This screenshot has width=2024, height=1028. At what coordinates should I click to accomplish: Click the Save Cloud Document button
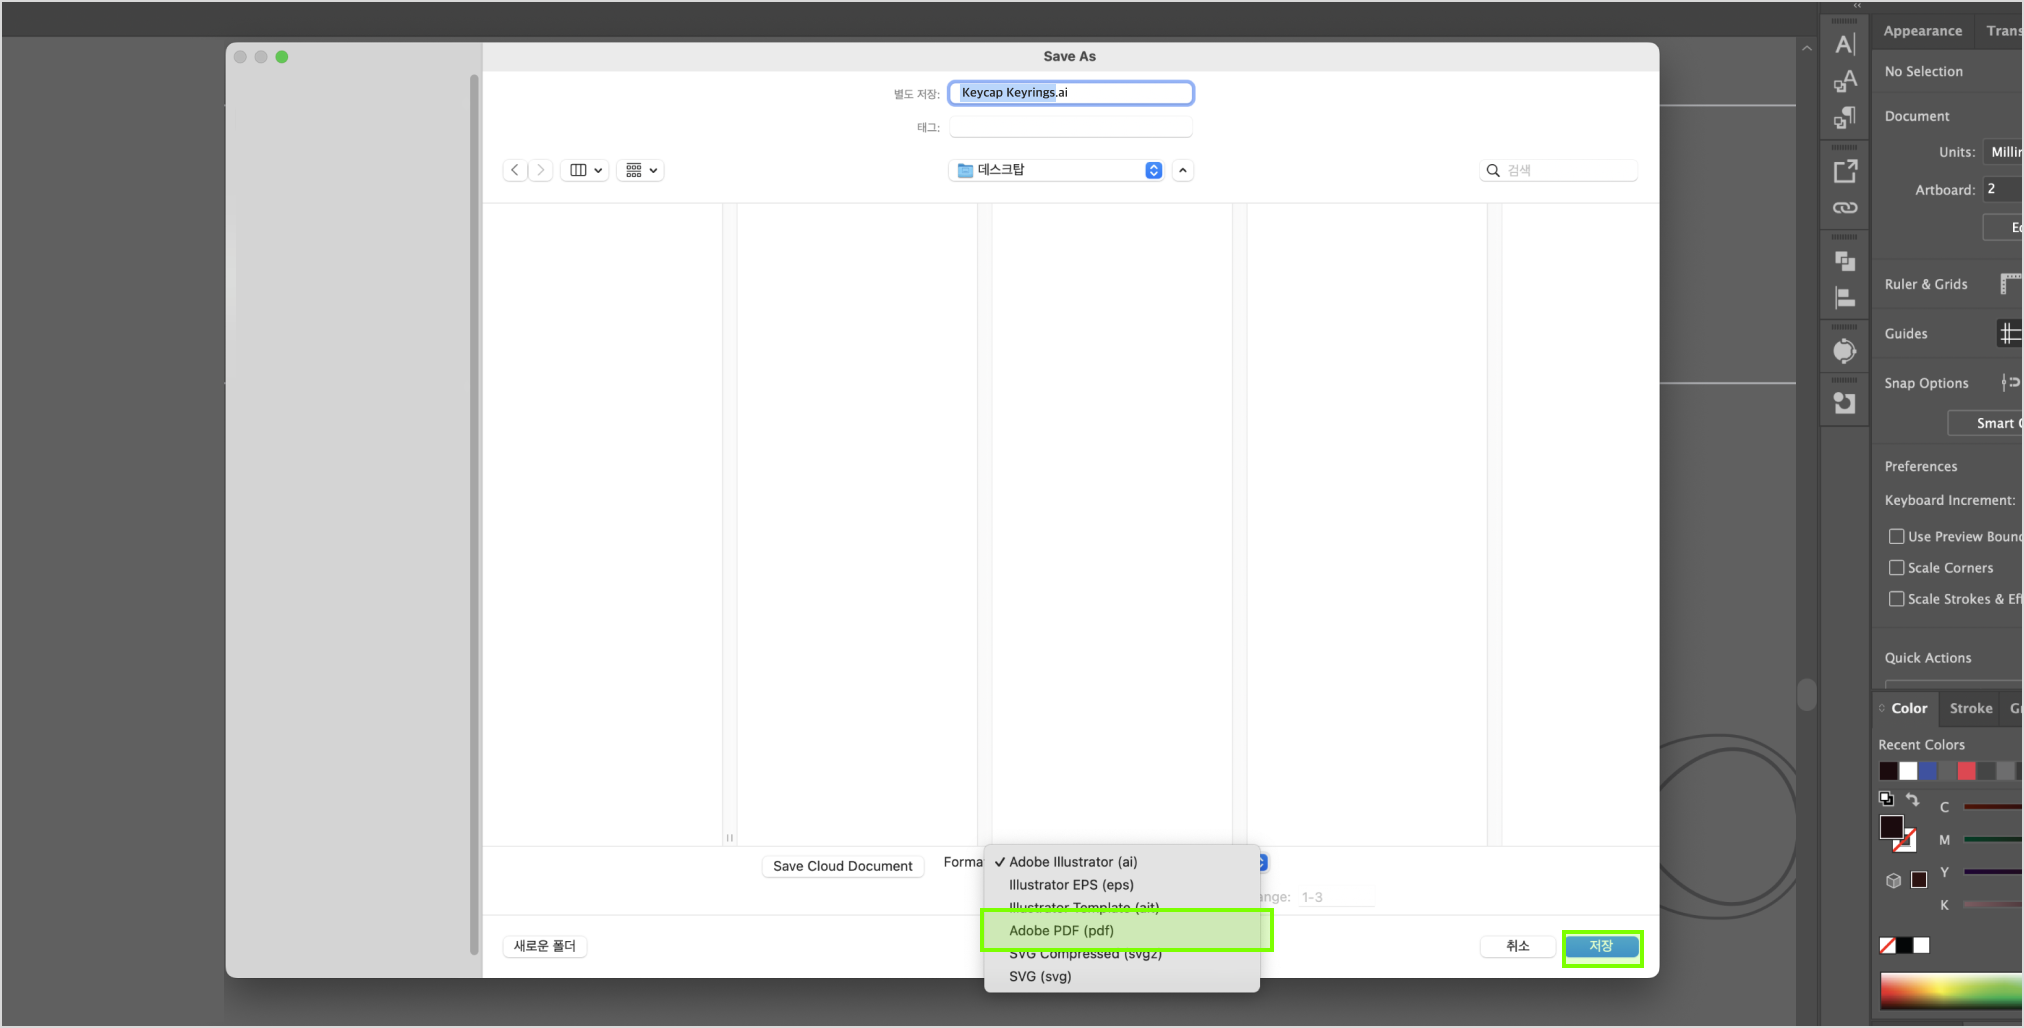[842, 866]
